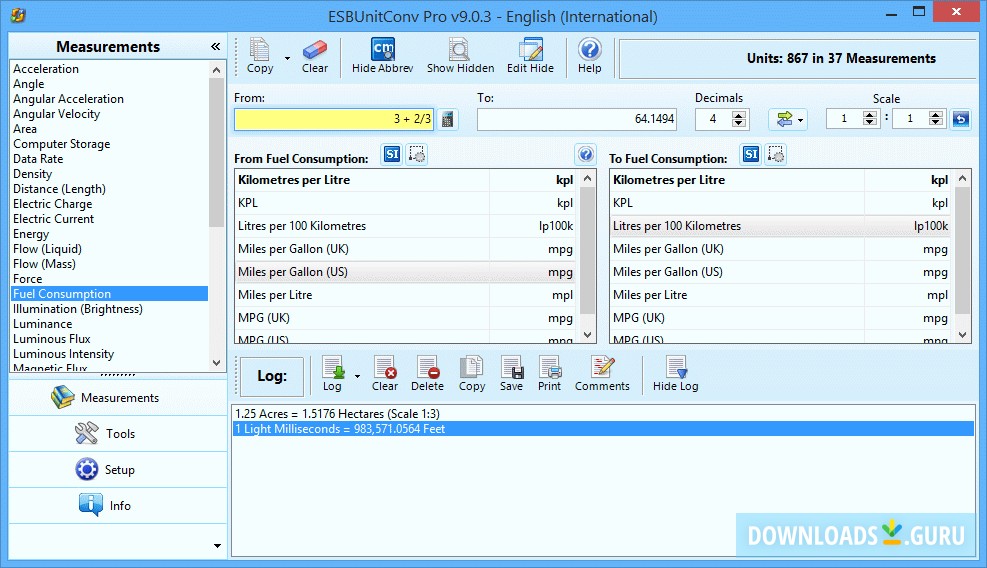Open the Info section
The height and width of the screenshot is (568, 987).
pyautogui.click(x=118, y=506)
